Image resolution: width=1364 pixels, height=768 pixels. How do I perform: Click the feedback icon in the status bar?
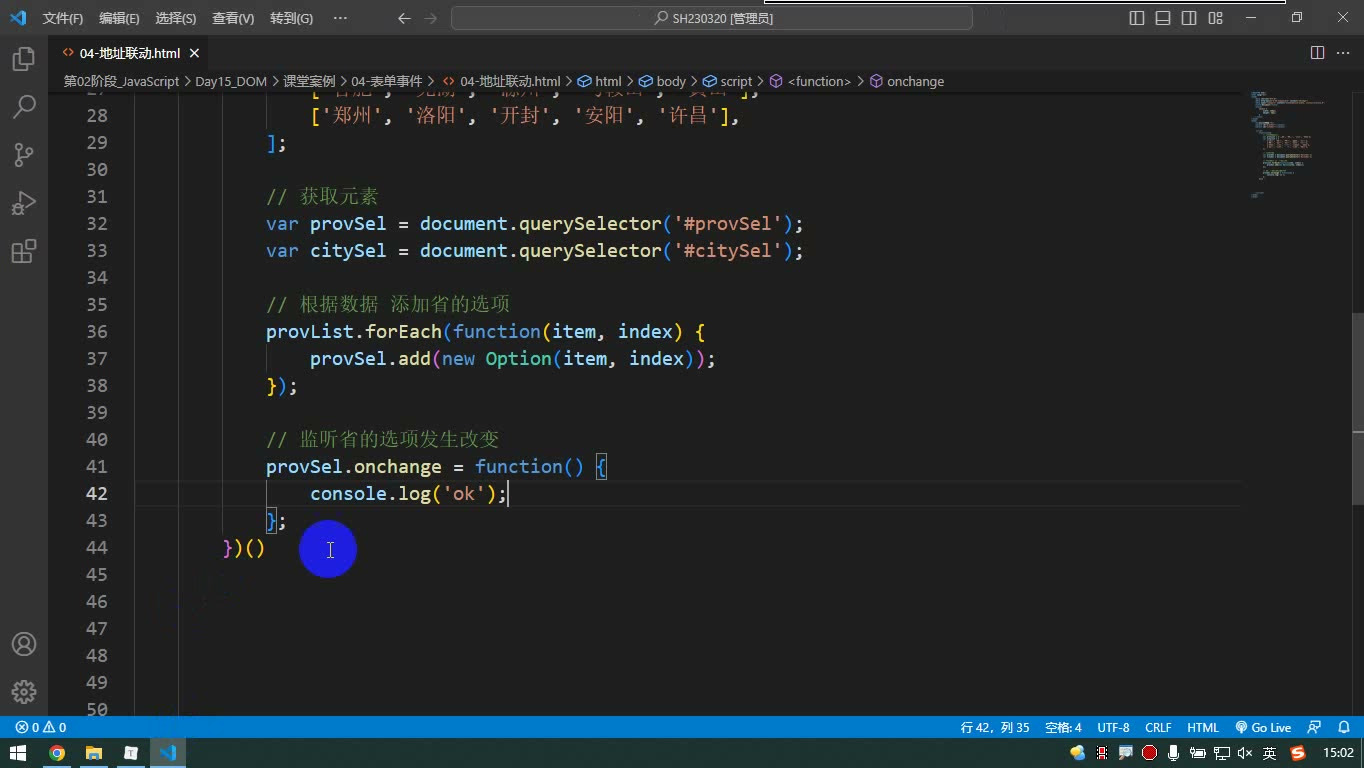[1315, 728]
